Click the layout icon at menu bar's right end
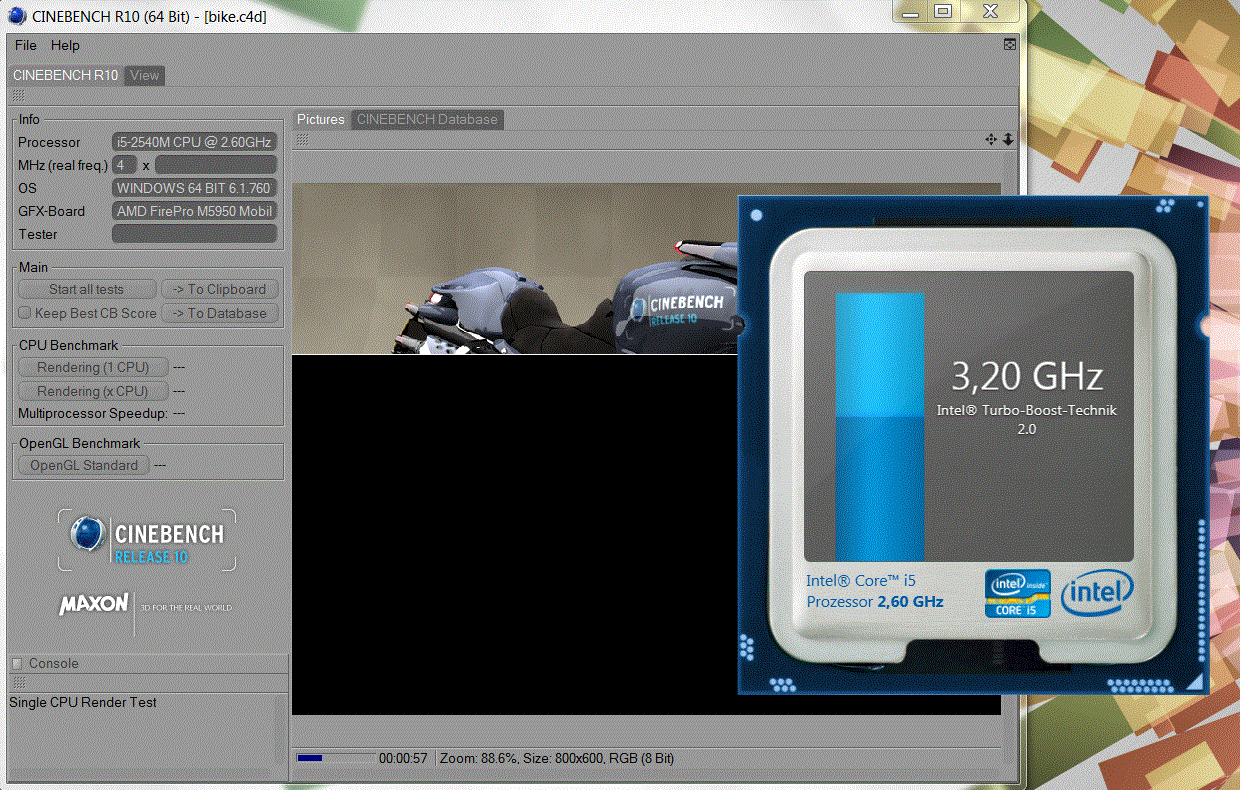 (1010, 45)
